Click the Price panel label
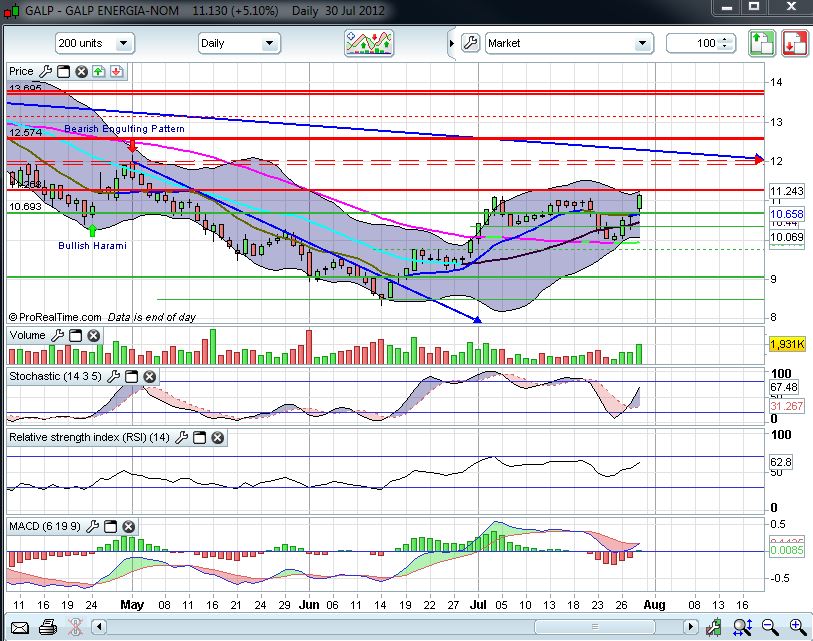 tap(21, 72)
